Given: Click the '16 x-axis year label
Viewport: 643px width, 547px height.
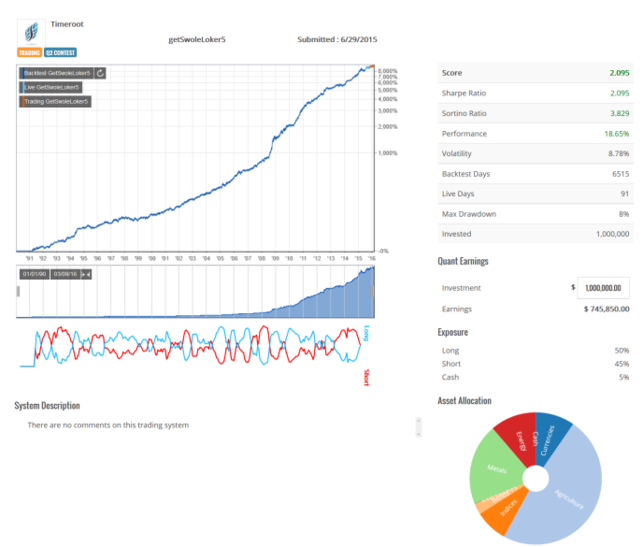Looking at the screenshot, I should coord(371,258).
